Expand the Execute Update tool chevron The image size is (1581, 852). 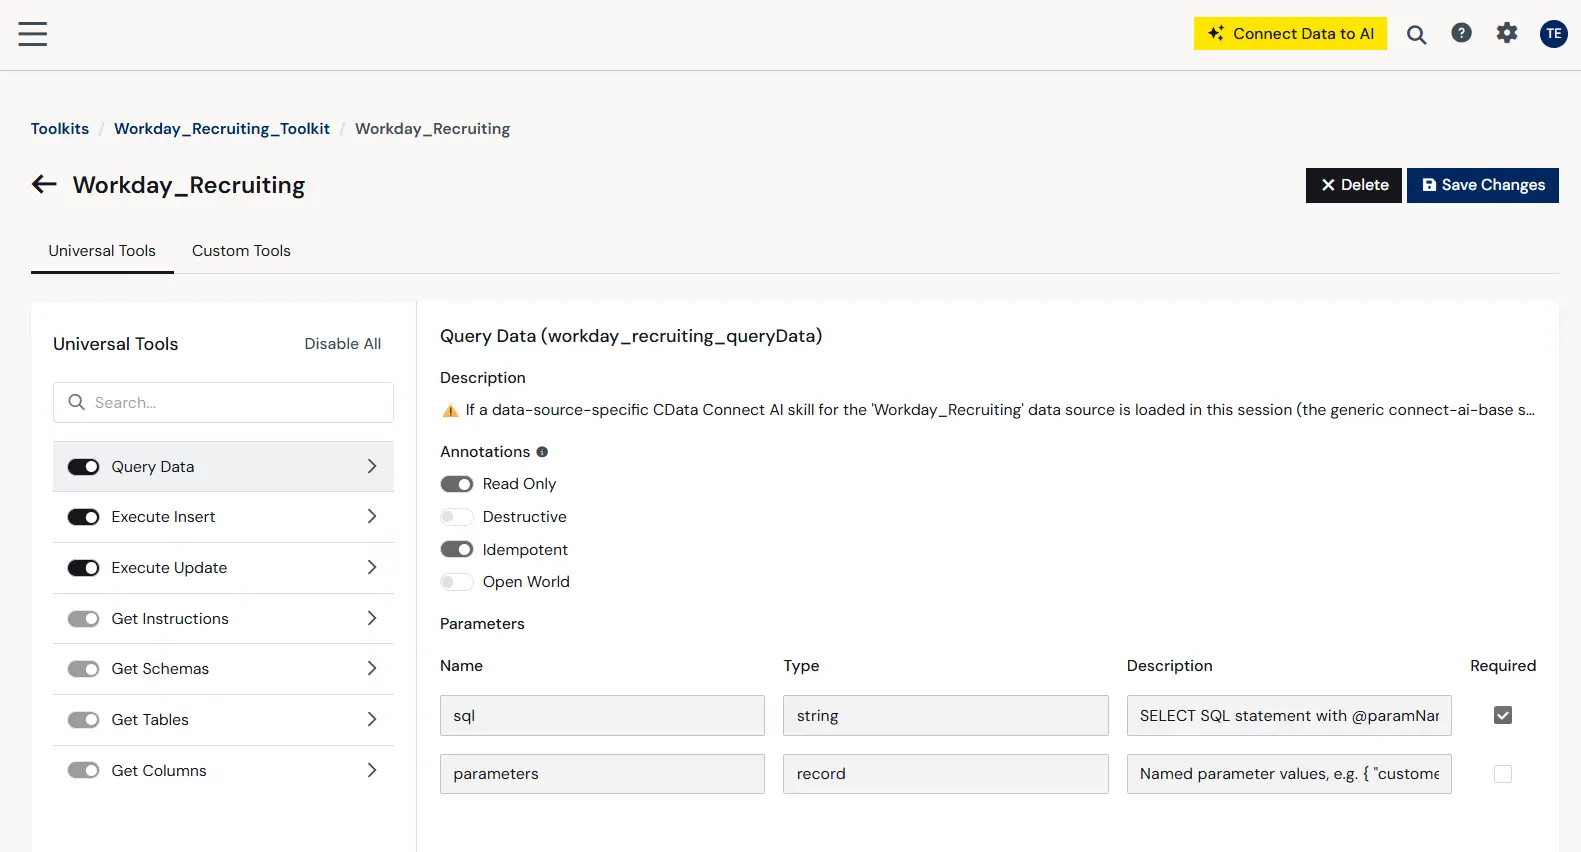click(372, 567)
